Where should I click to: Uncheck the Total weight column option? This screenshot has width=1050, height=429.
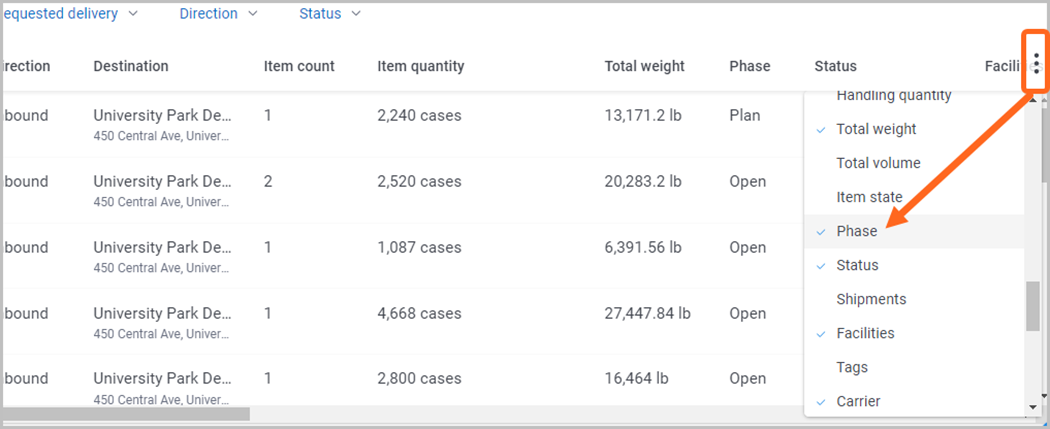(x=914, y=129)
